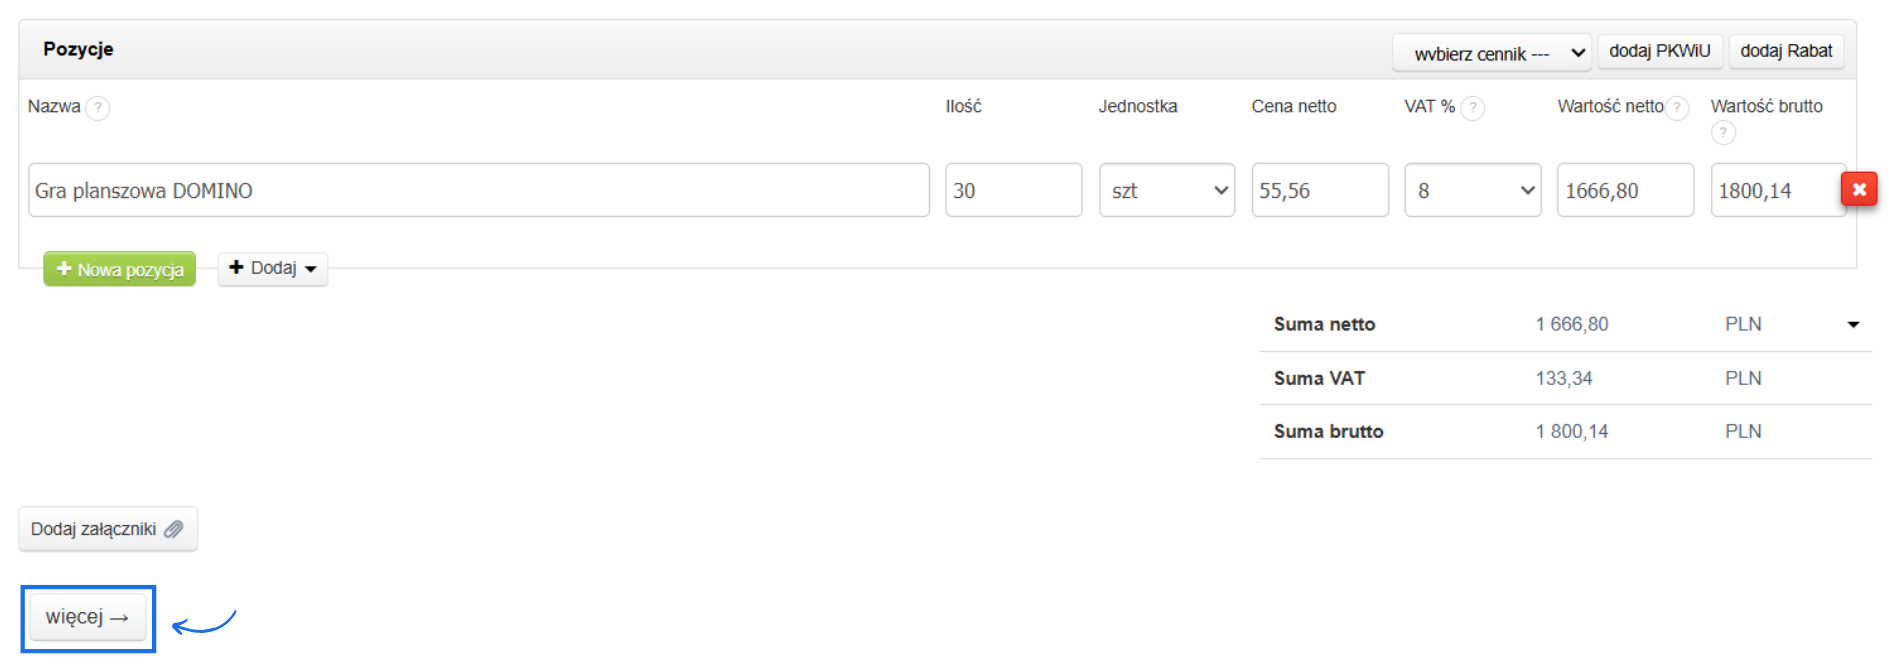The image size is (1899, 663).
Task: Delete the Gra planszowa DOMINO row
Action: coord(1859,189)
